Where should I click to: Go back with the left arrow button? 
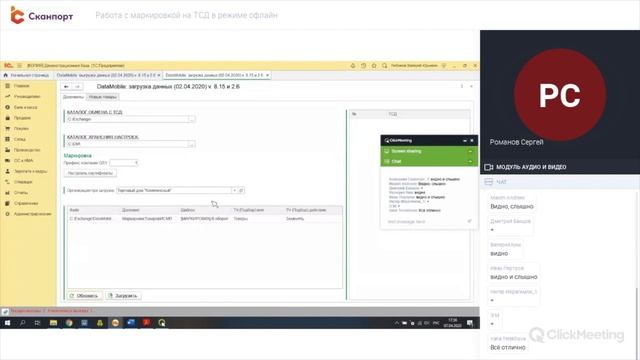pos(66,87)
